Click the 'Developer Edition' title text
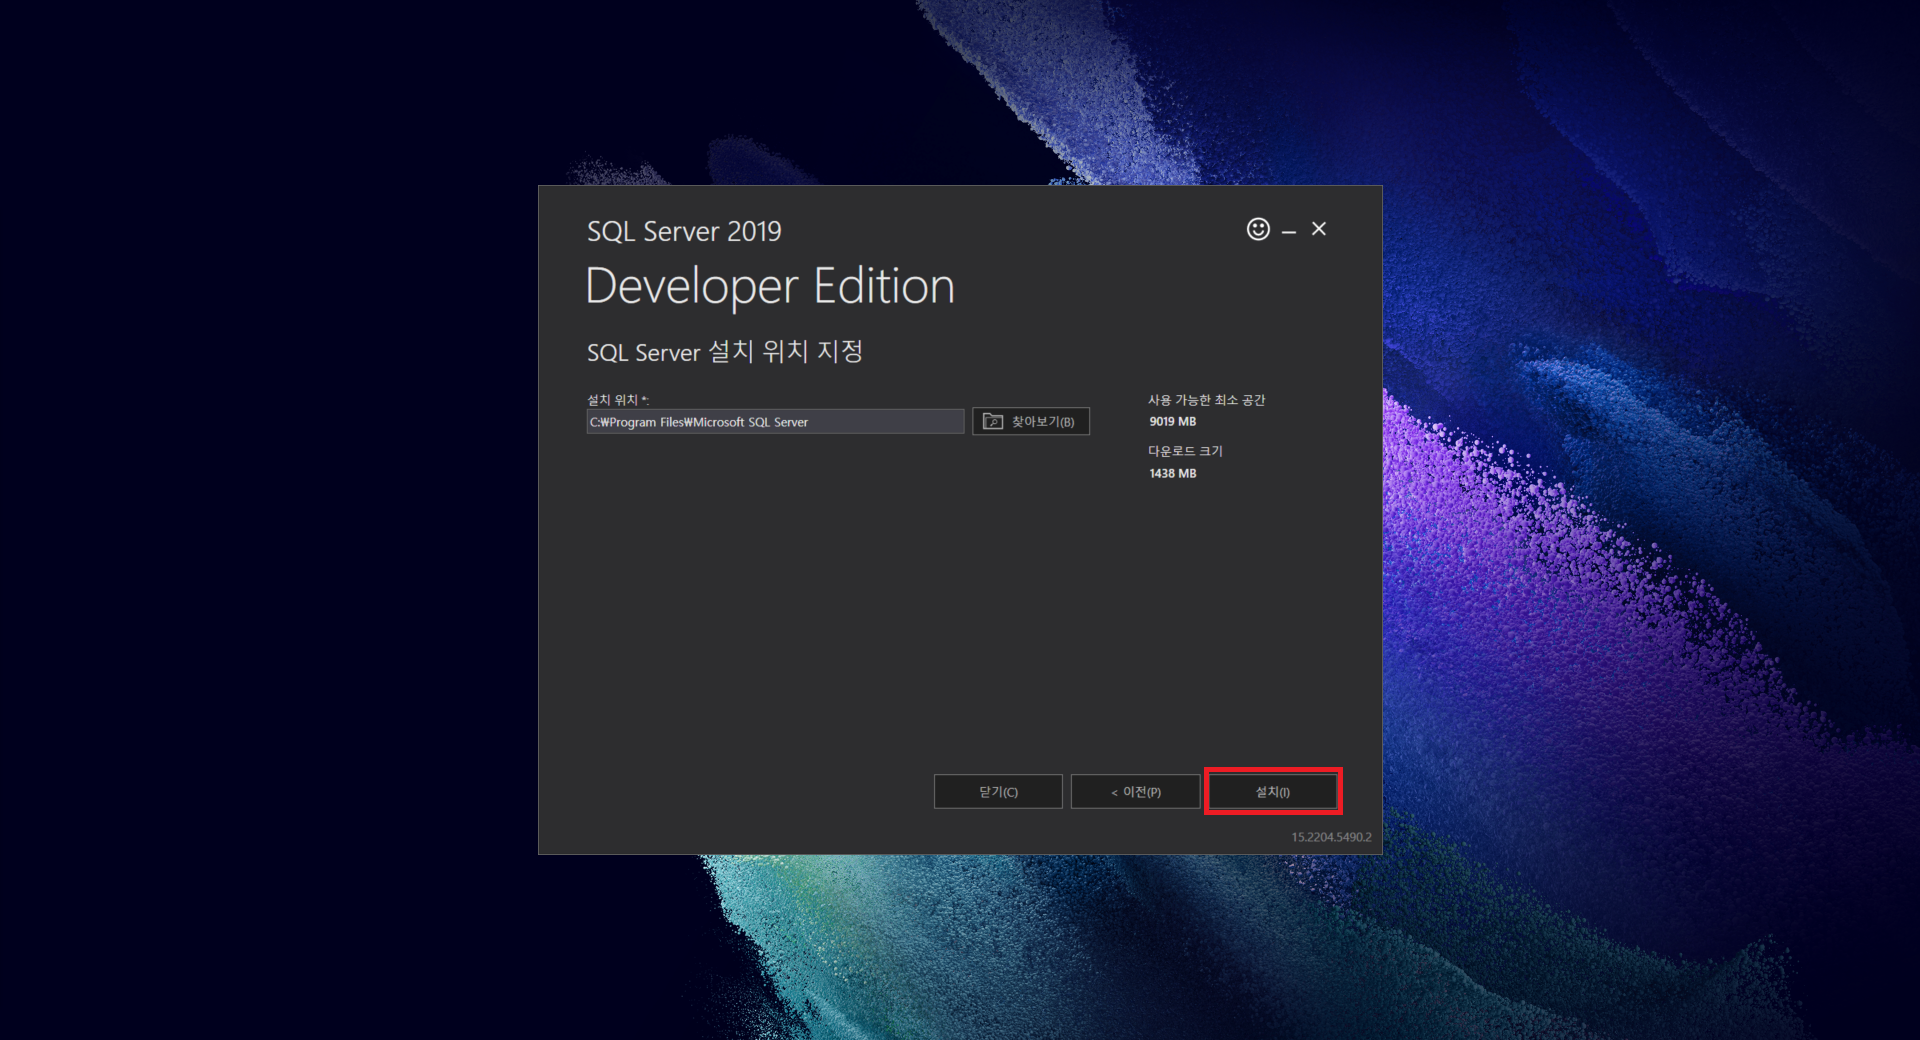The height and width of the screenshot is (1040, 1920). point(770,287)
